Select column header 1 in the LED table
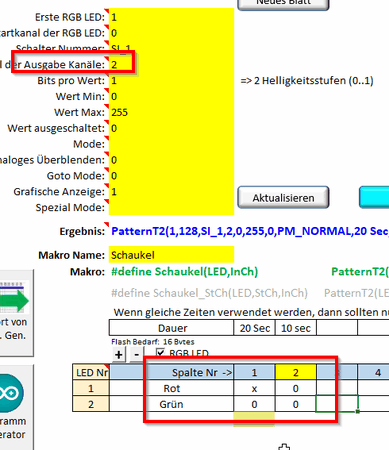The height and width of the screenshot is (450, 389). click(254, 372)
